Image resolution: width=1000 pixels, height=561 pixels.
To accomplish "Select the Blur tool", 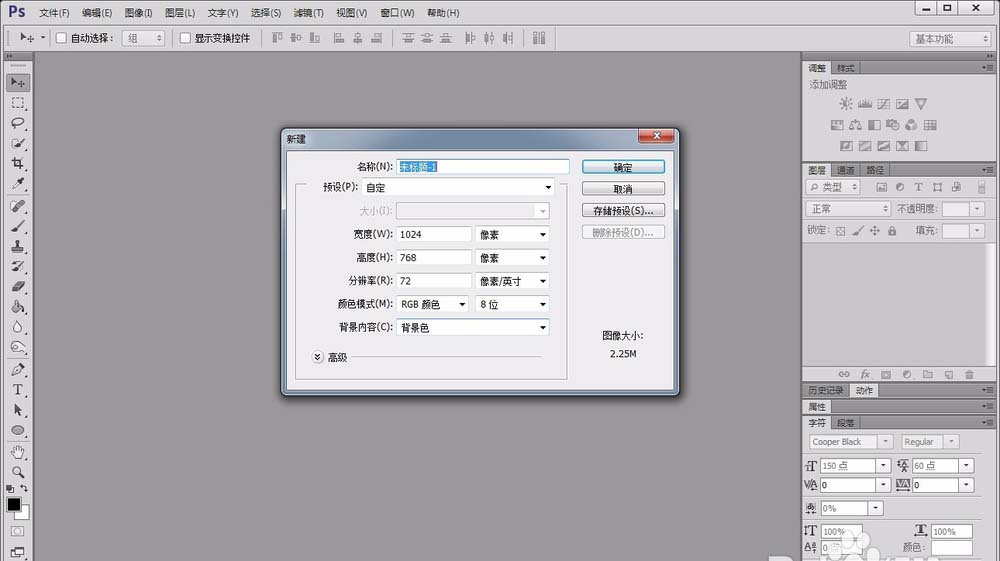I will pos(18,328).
